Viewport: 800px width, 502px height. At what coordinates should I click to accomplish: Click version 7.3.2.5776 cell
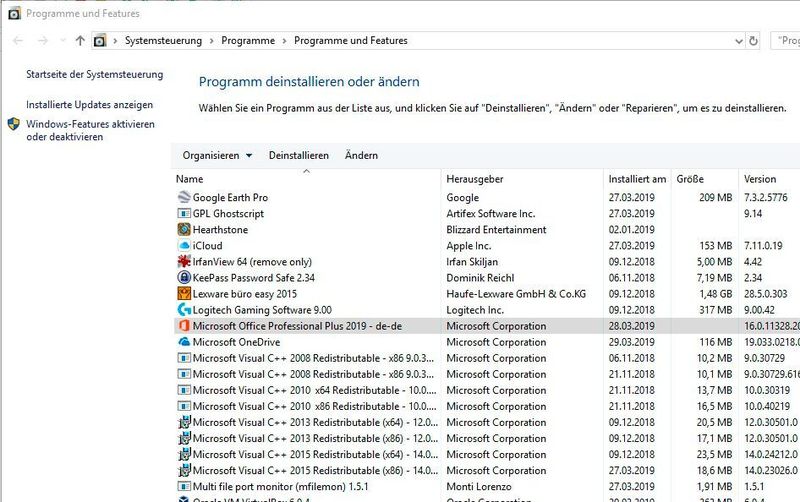tap(766, 197)
